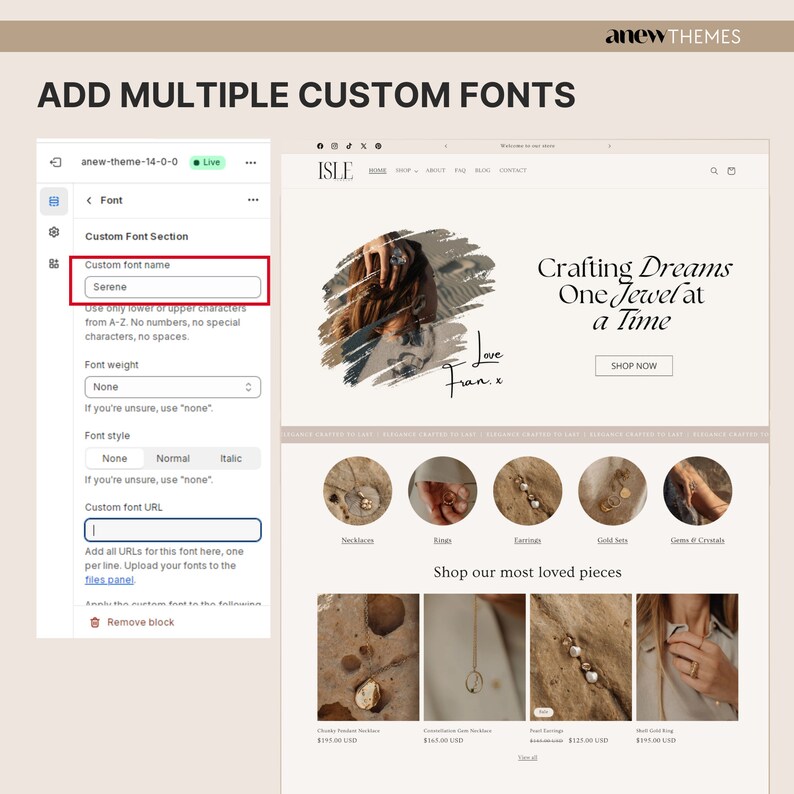Click the Shop our most loved pieces heading
794x794 pixels.
click(528, 572)
